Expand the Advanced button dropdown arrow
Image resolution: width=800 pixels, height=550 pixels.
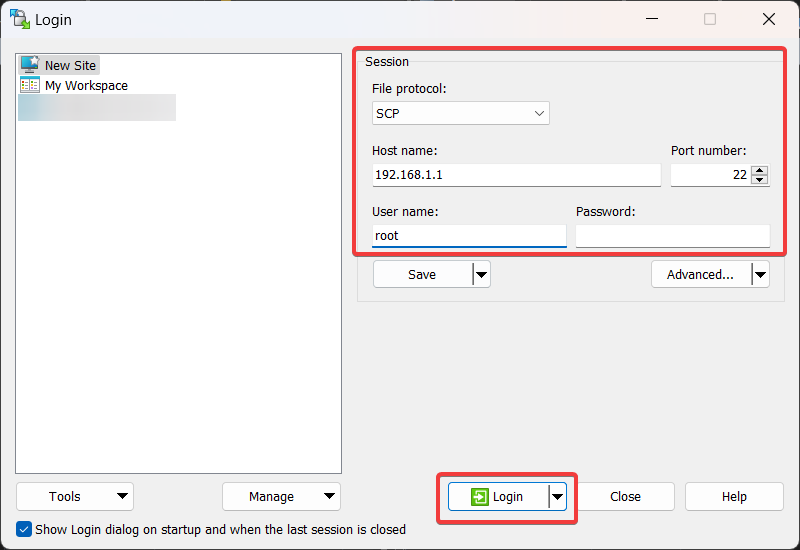[x=760, y=274]
